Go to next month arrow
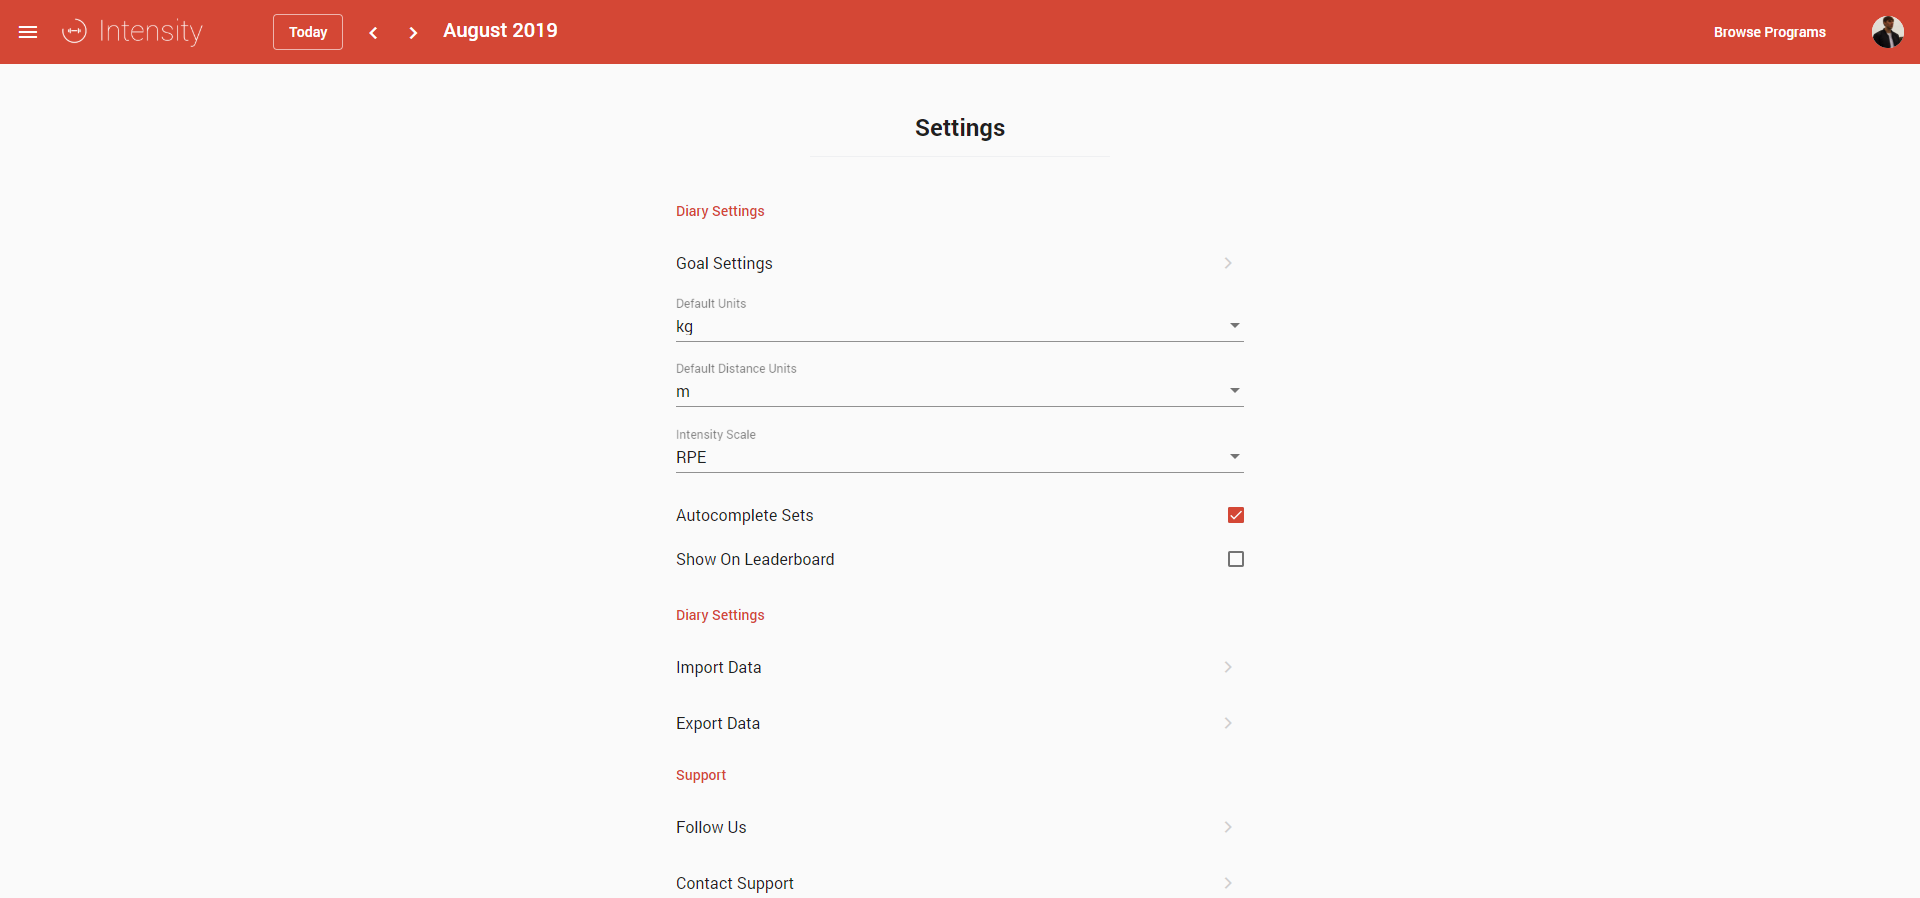 point(413,33)
